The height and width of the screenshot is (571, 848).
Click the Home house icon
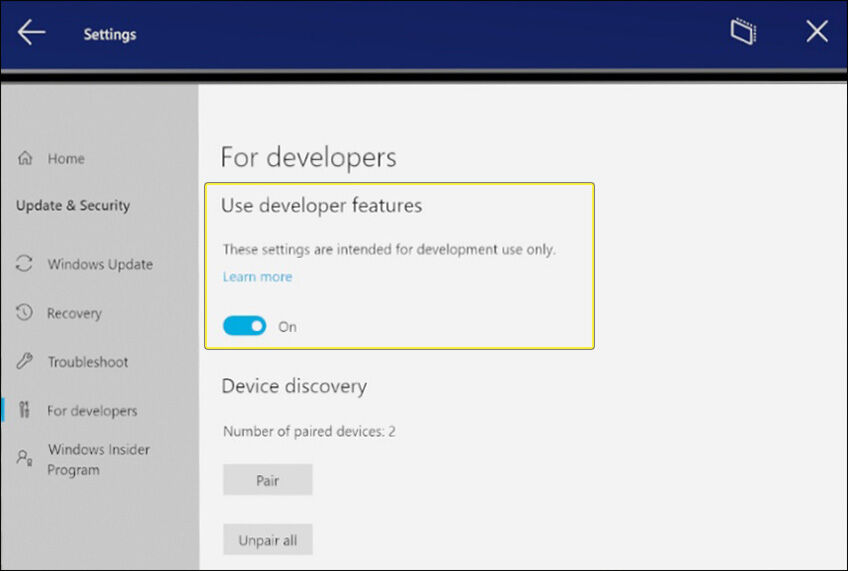25,158
